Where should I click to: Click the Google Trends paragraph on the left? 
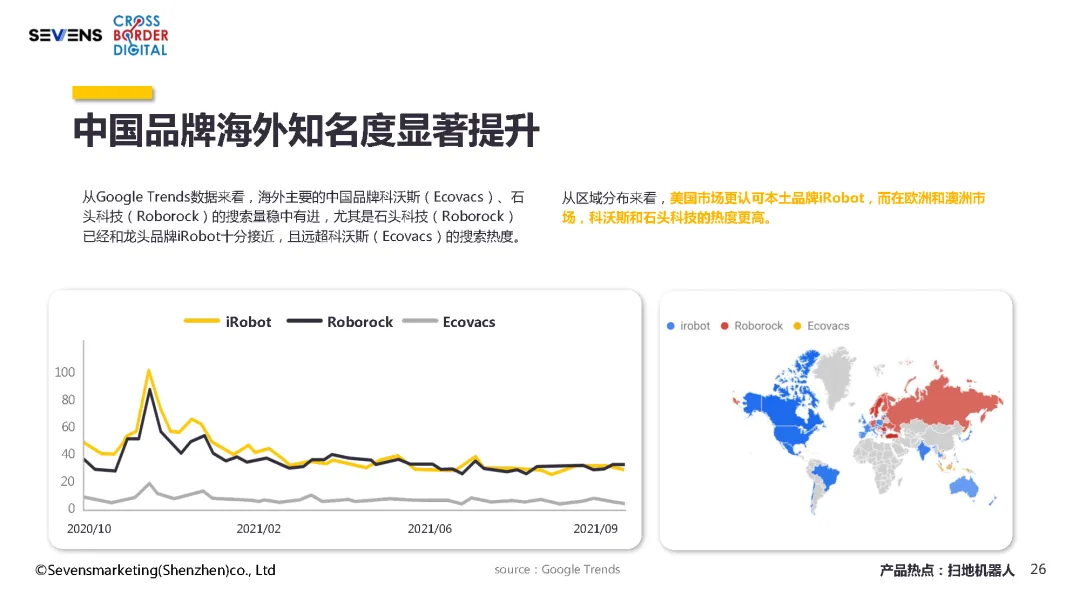[x=304, y=216]
